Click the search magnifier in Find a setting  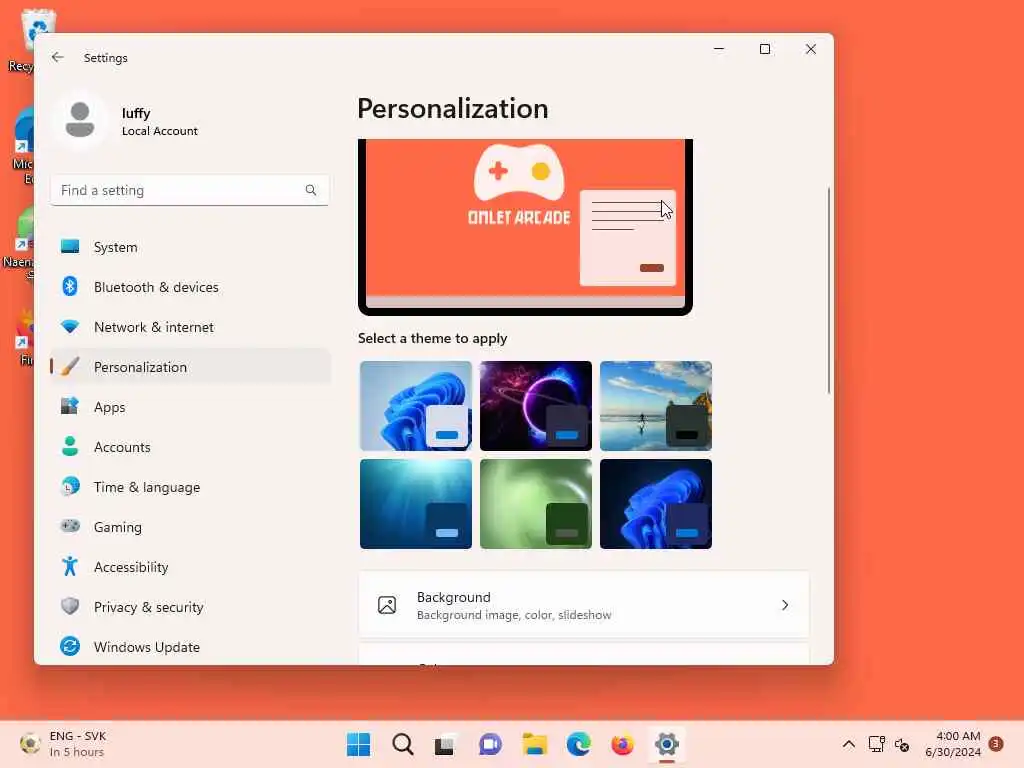point(311,190)
